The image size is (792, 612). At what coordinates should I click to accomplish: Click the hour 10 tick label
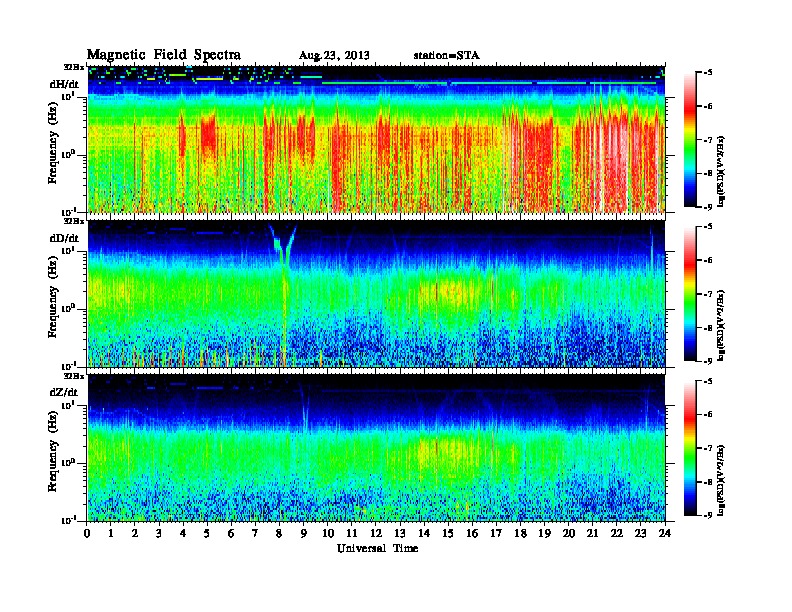pyautogui.click(x=327, y=533)
